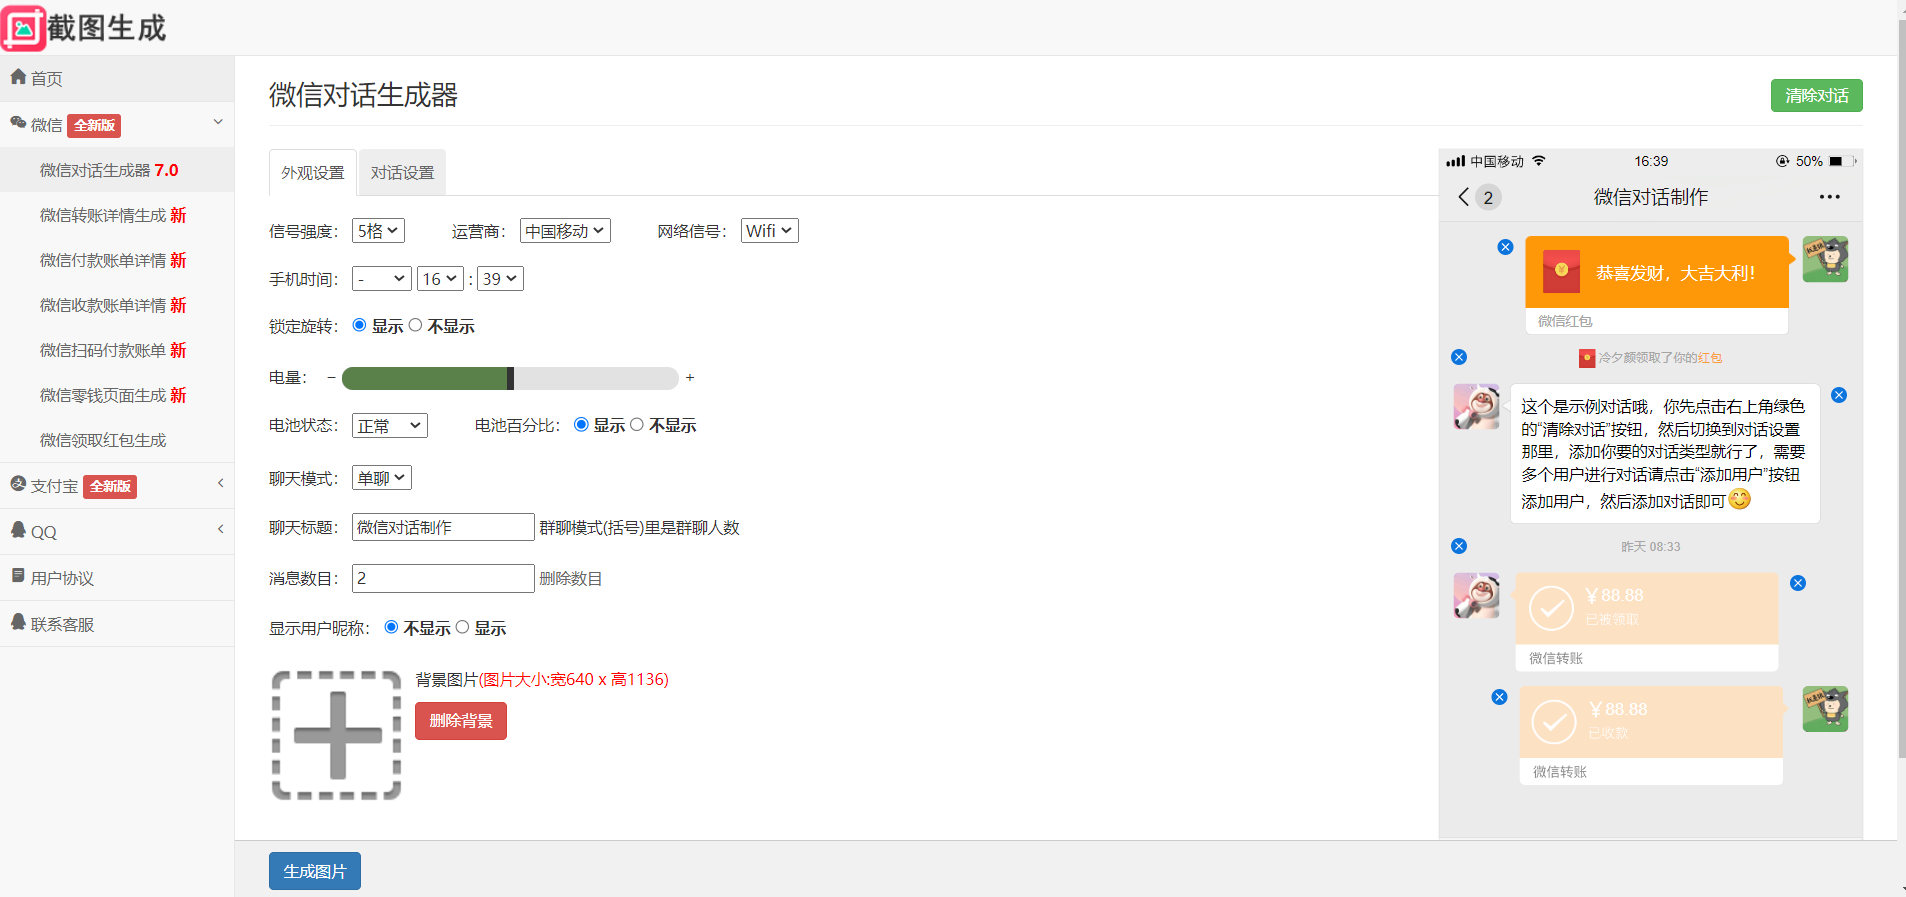This screenshot has height=897, width=1906.
Task: Click the 删除背景 button
Action: coord(461,721)
